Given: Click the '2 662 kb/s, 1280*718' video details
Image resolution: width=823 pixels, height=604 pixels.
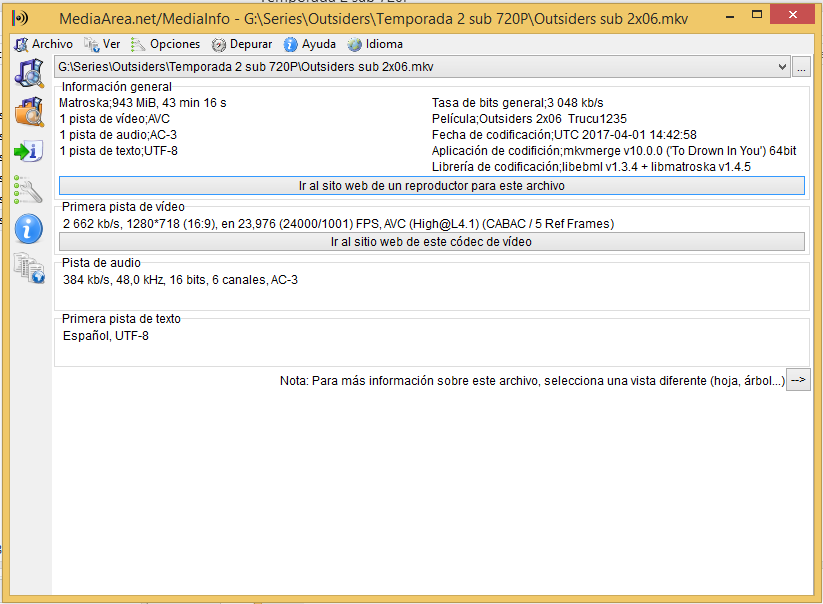Looking at the screenshot, I should click(339, 224).
